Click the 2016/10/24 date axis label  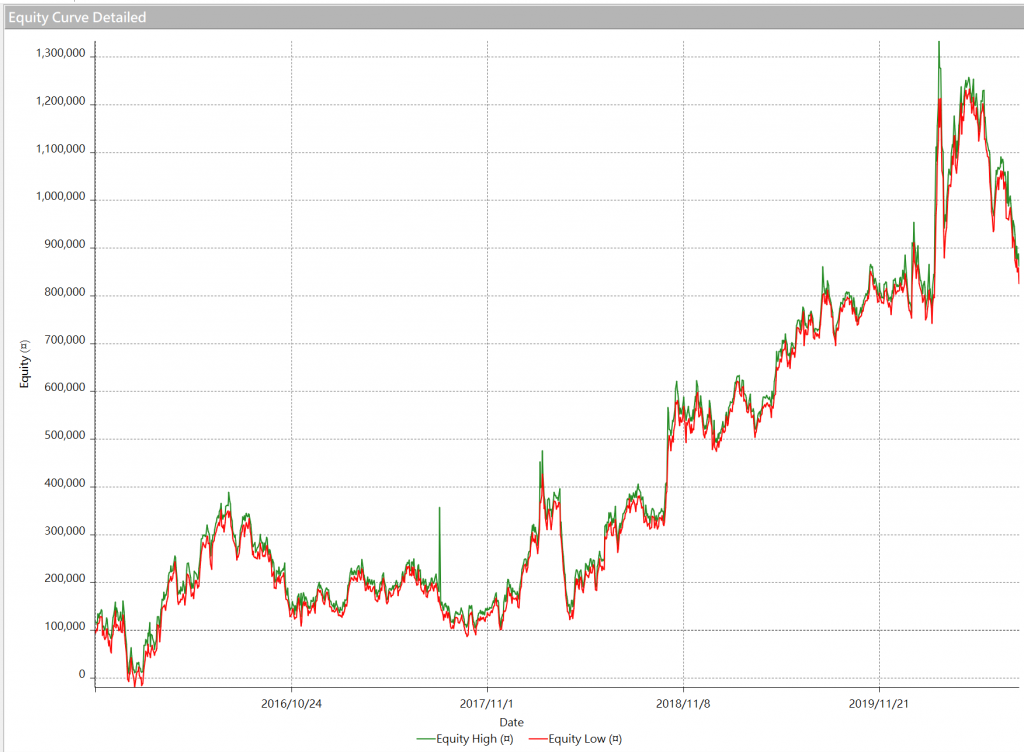point(291,703)
